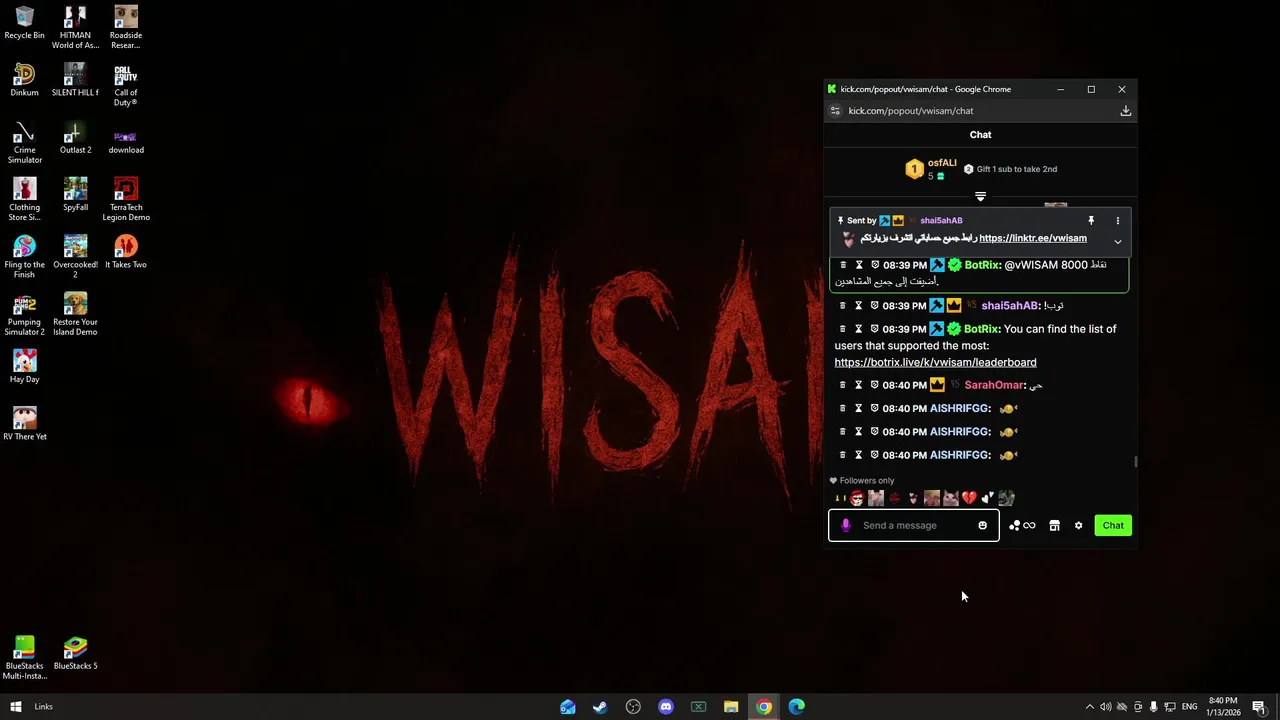The image size is (1280, 720).
Task: Click the kick.com/popout/vwisam/chat address bar
Action: point(980,111)
